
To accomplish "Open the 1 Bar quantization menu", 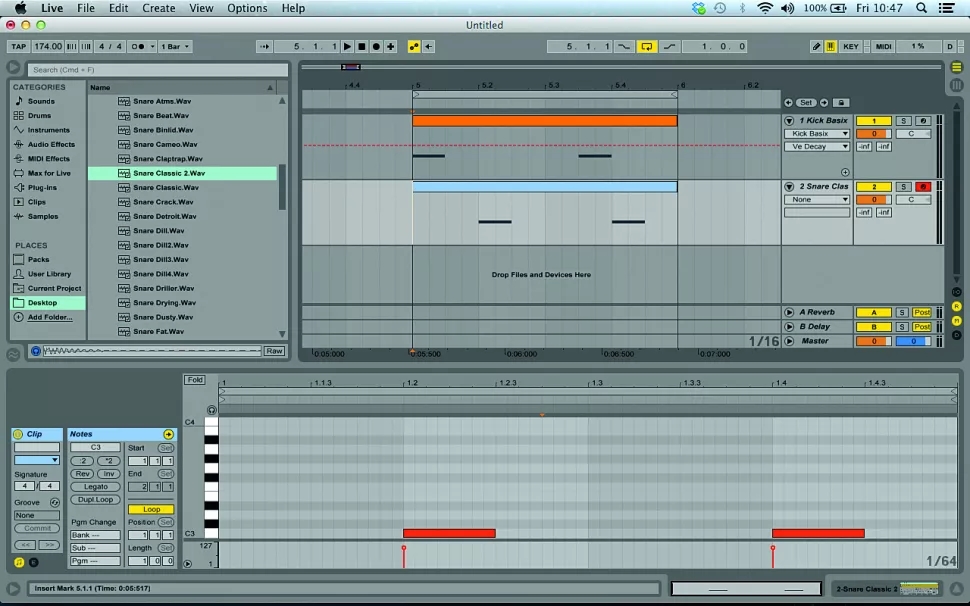I will [x=175, y=47].
